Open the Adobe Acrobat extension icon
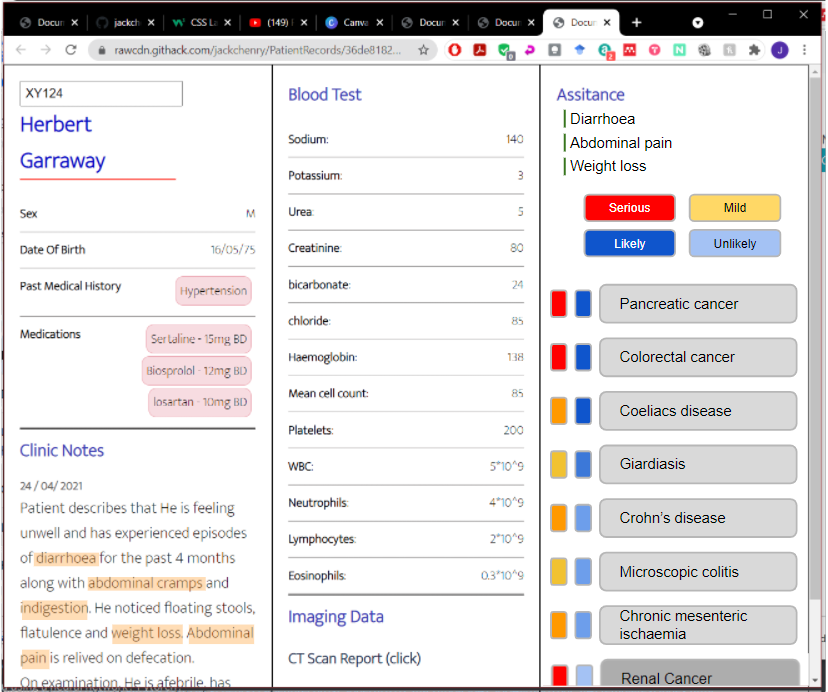The image size is (828, 692). pyautogui.click(x=478, y=49)
